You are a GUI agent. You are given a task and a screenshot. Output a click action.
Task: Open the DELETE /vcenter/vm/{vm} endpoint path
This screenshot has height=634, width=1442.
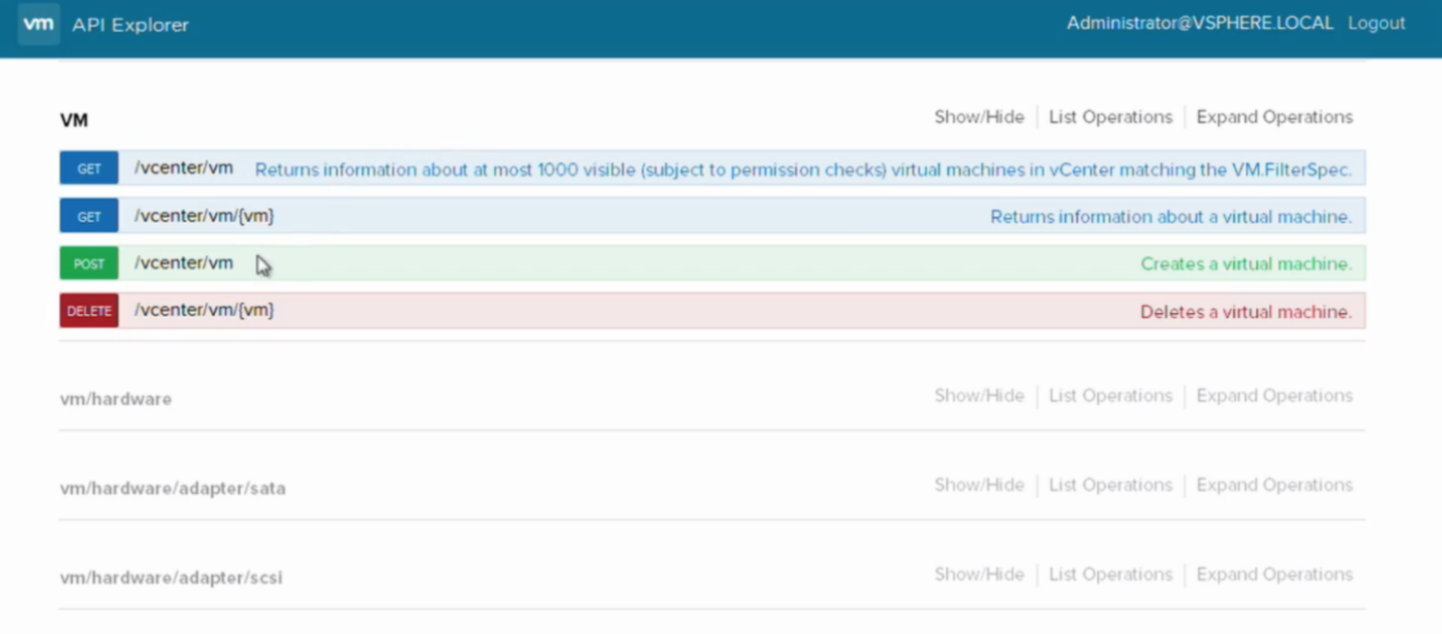click(204, 310)
